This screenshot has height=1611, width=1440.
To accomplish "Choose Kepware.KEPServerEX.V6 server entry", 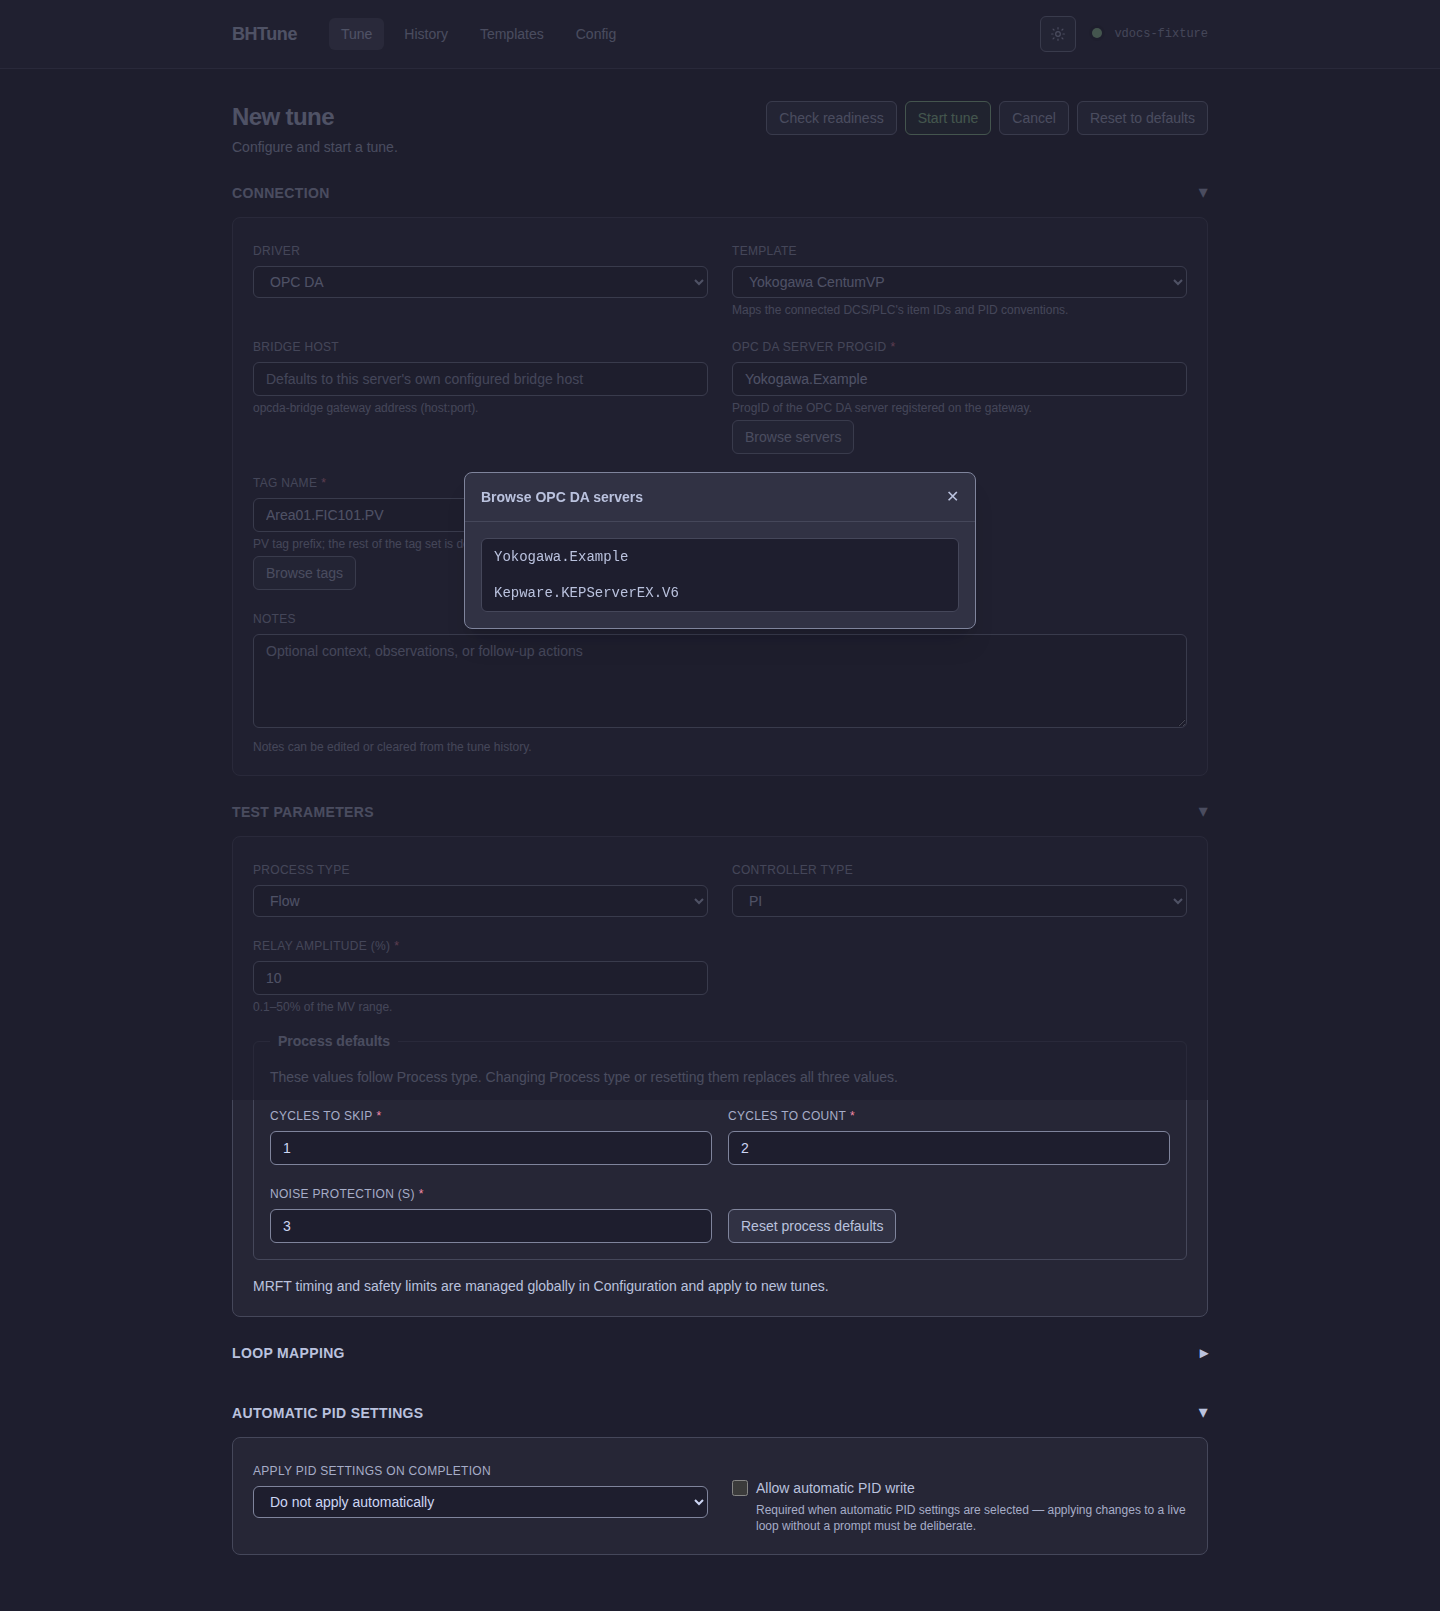I will [720, 593].
